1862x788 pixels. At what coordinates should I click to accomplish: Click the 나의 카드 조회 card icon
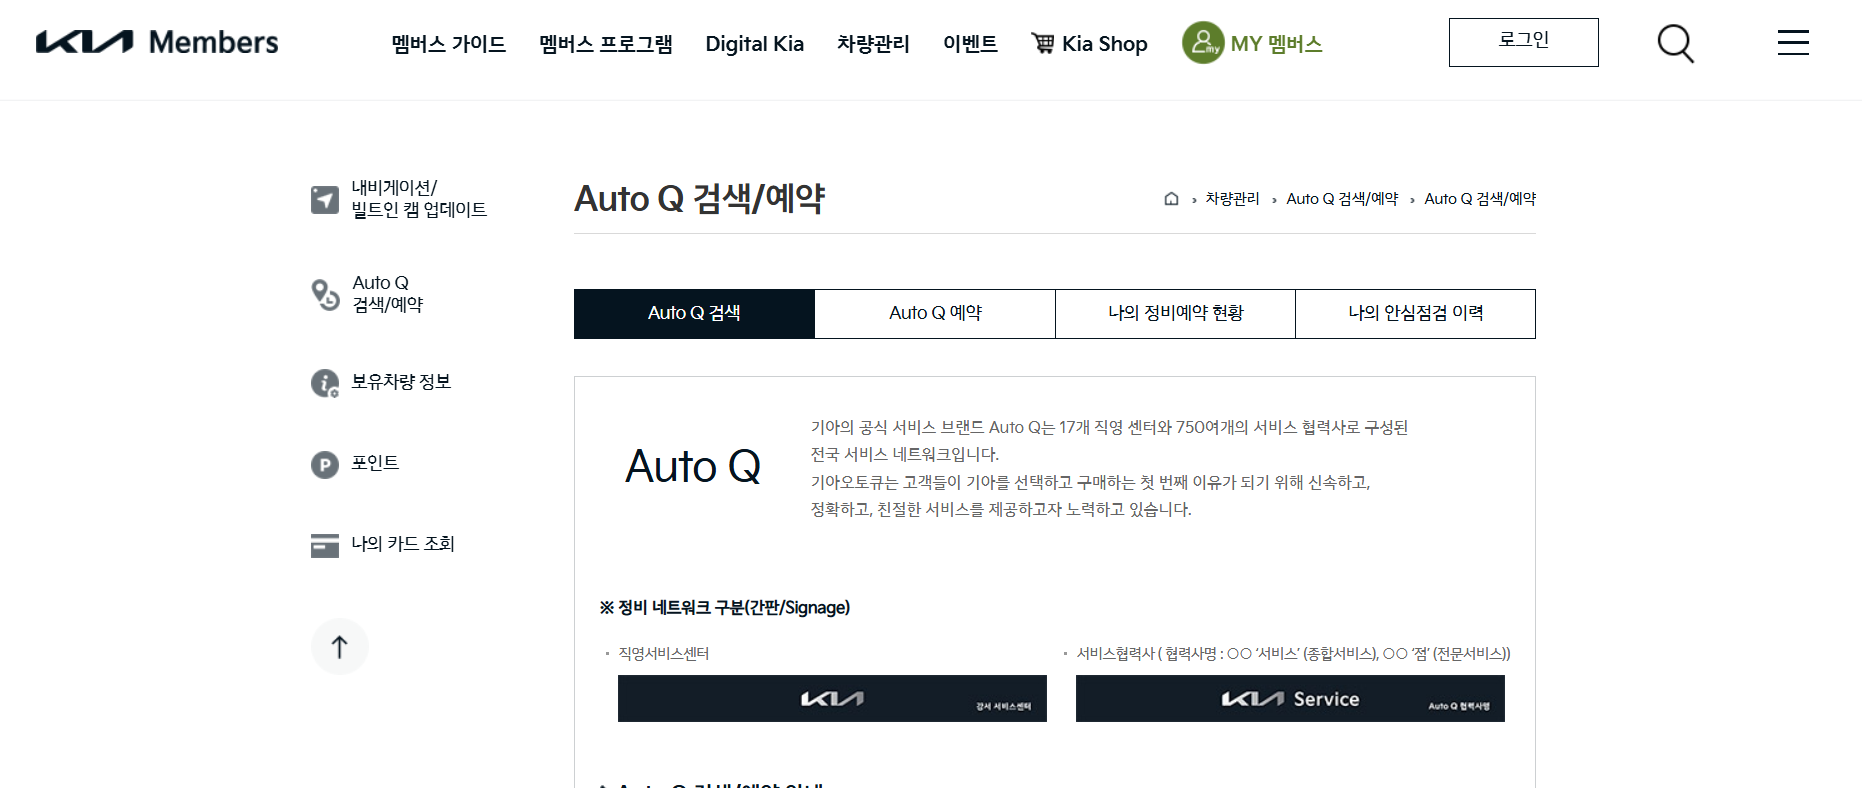pos(325,545)
